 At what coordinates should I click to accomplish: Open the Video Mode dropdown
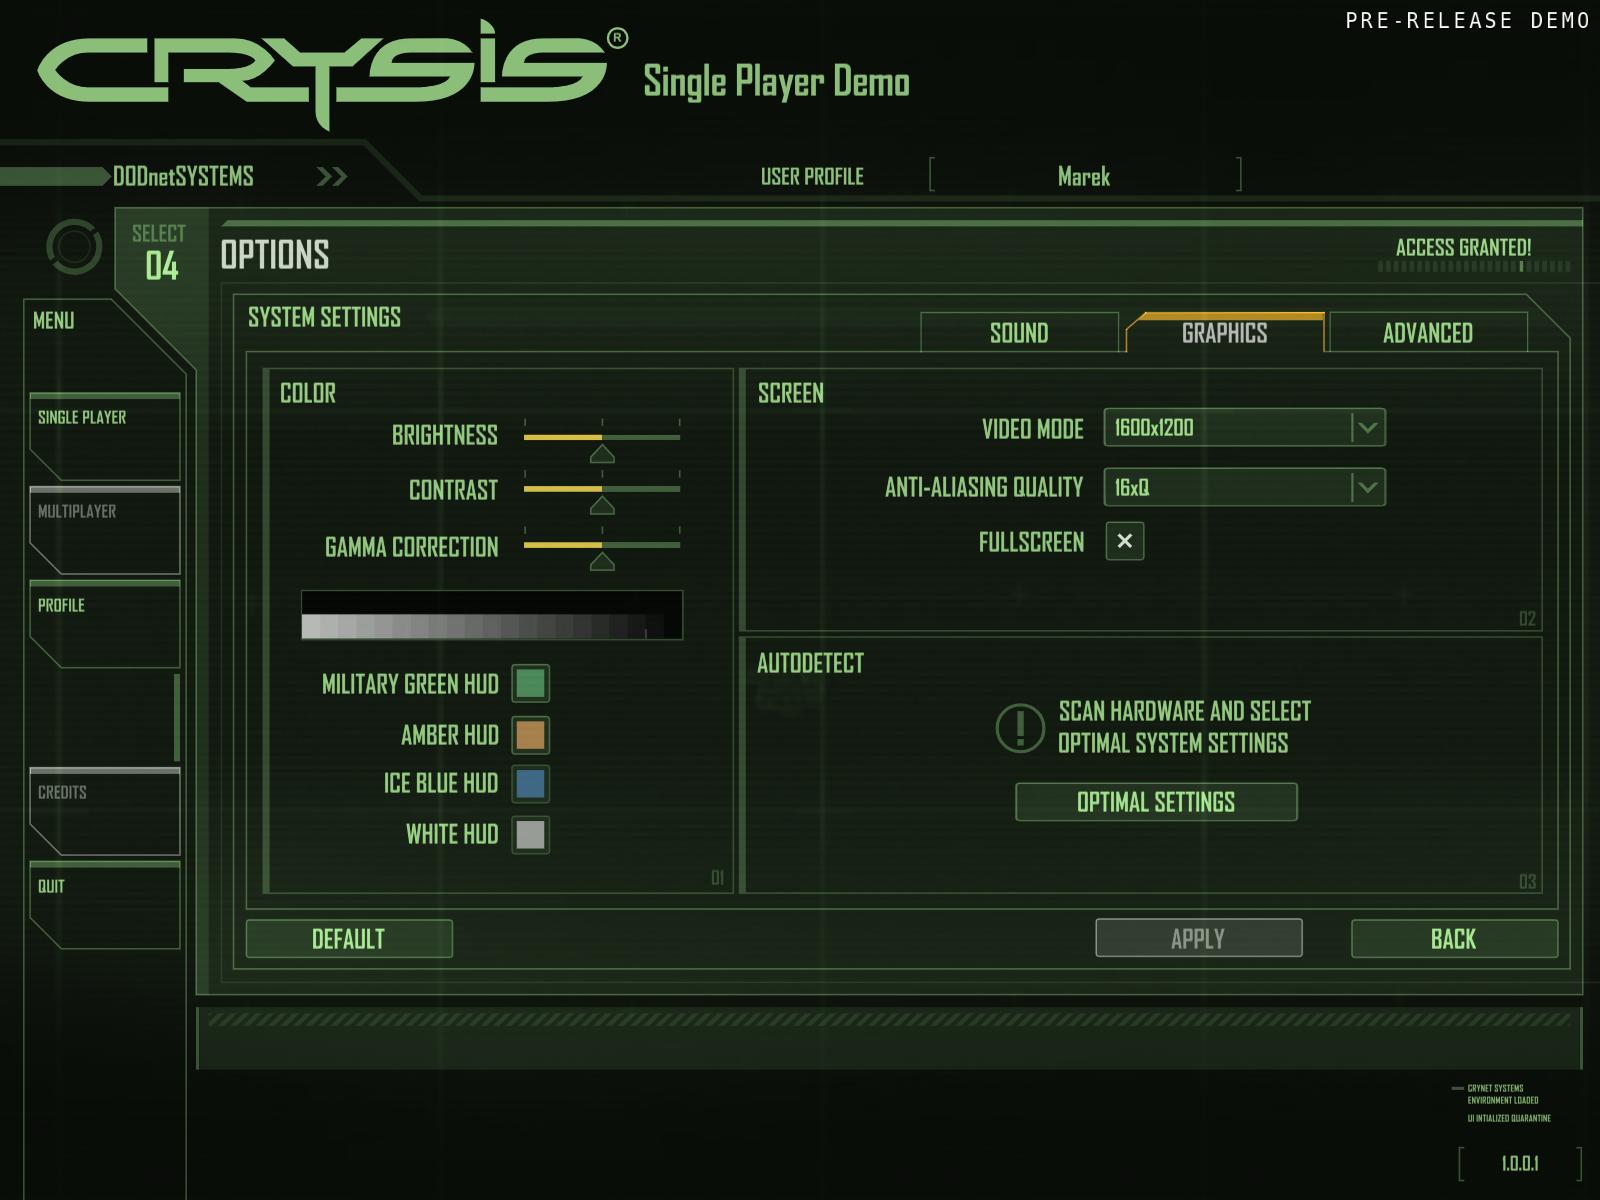click(1244, 428)
